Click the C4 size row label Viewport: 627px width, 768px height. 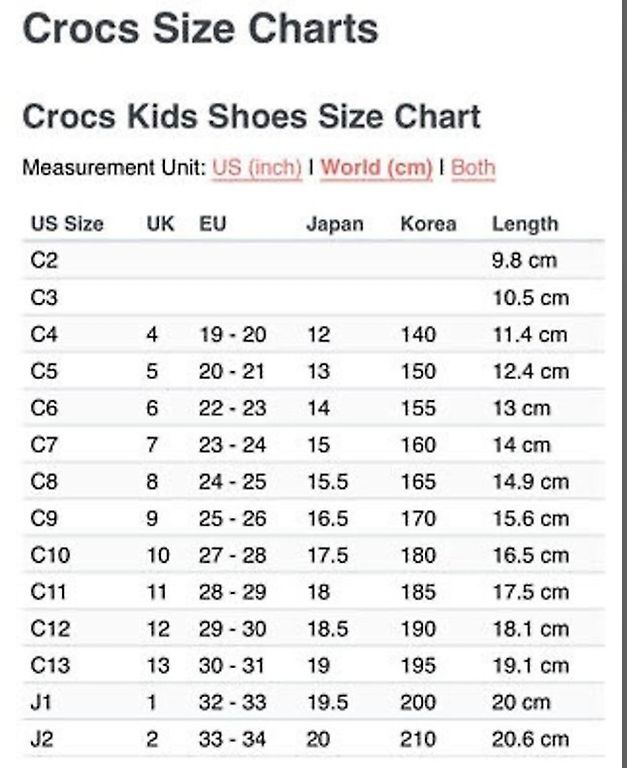point(44,335)
